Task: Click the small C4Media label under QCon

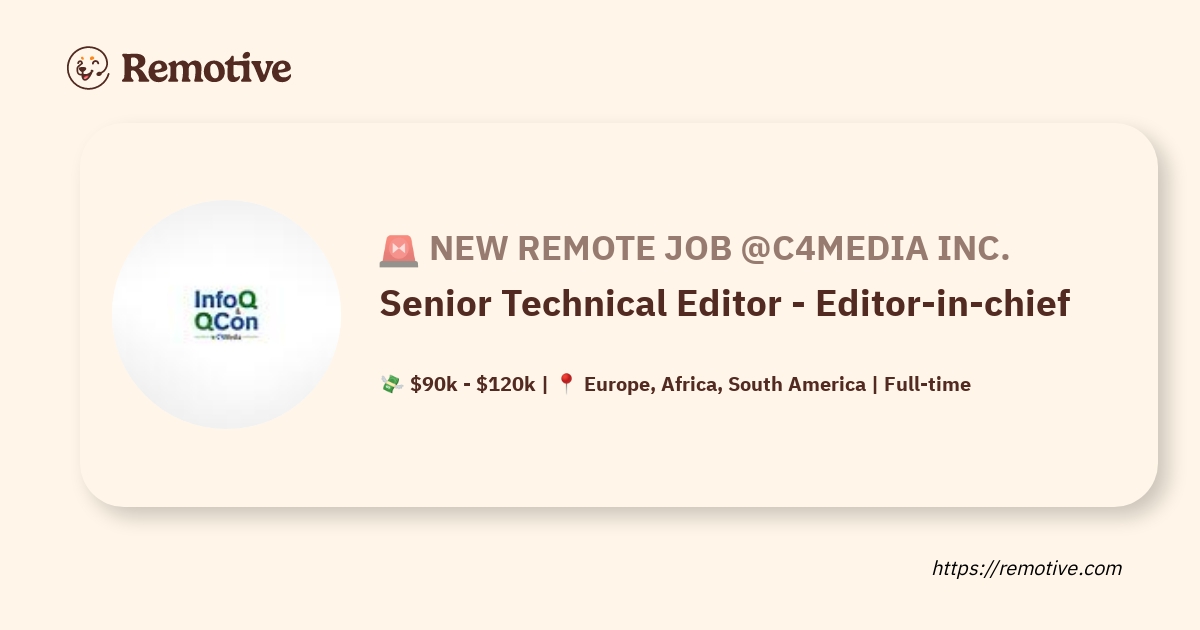Action: [226, 338]
